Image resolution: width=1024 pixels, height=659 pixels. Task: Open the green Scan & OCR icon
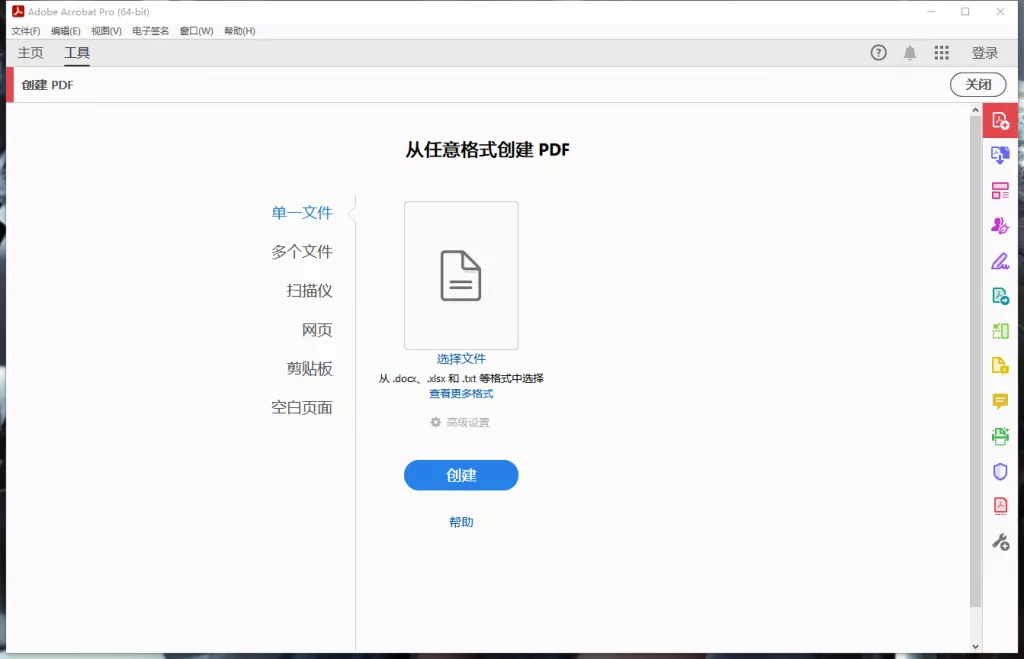1000,436
